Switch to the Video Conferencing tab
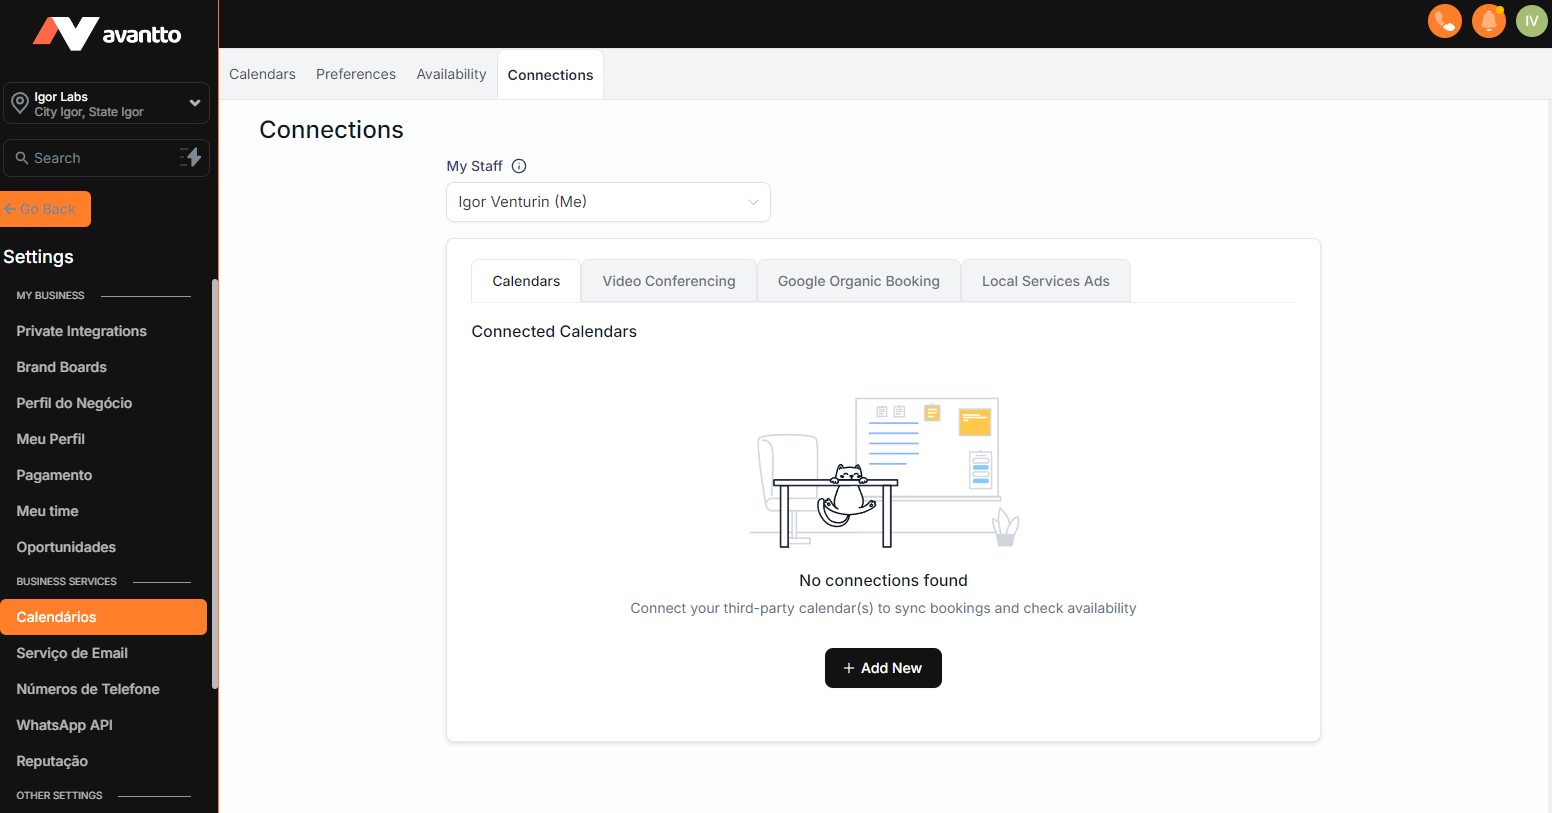The width and height of the screenshot is (1552, 813). (668, 281)
